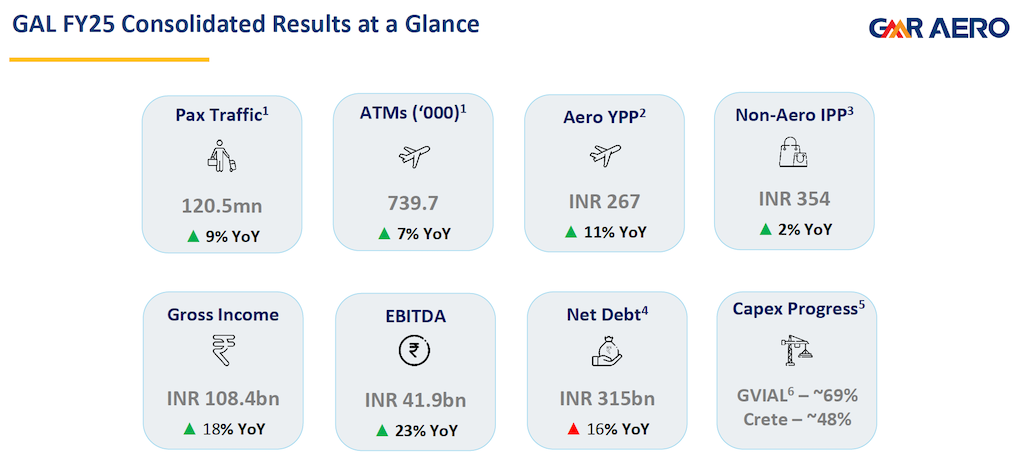
Task: Click the circled rupee icon under EBITDA
Action: [414, 352]
